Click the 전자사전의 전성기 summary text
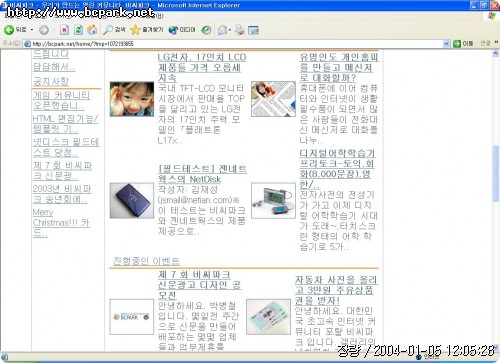 coord(338,220)
